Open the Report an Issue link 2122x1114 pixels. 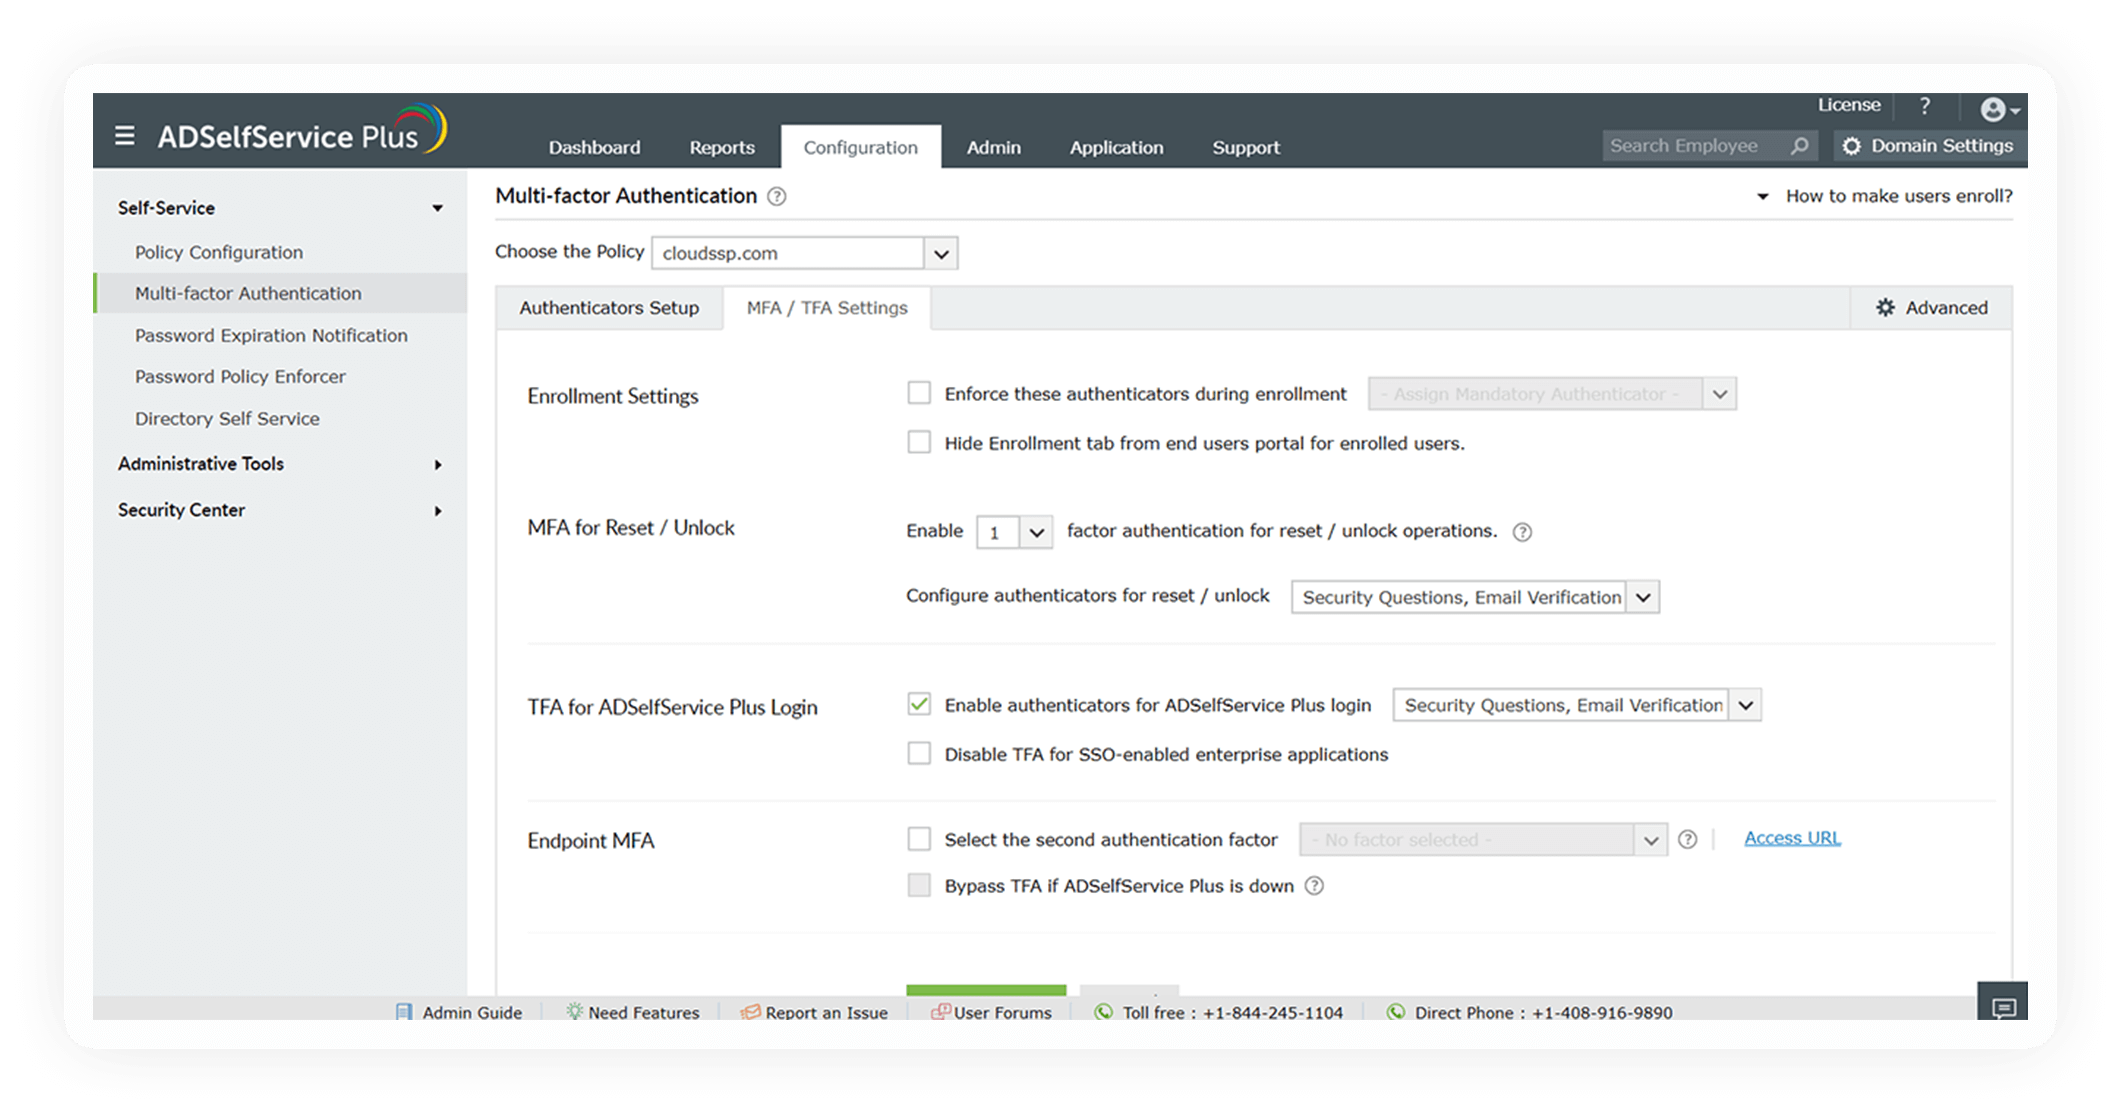tap(826, 1012)
